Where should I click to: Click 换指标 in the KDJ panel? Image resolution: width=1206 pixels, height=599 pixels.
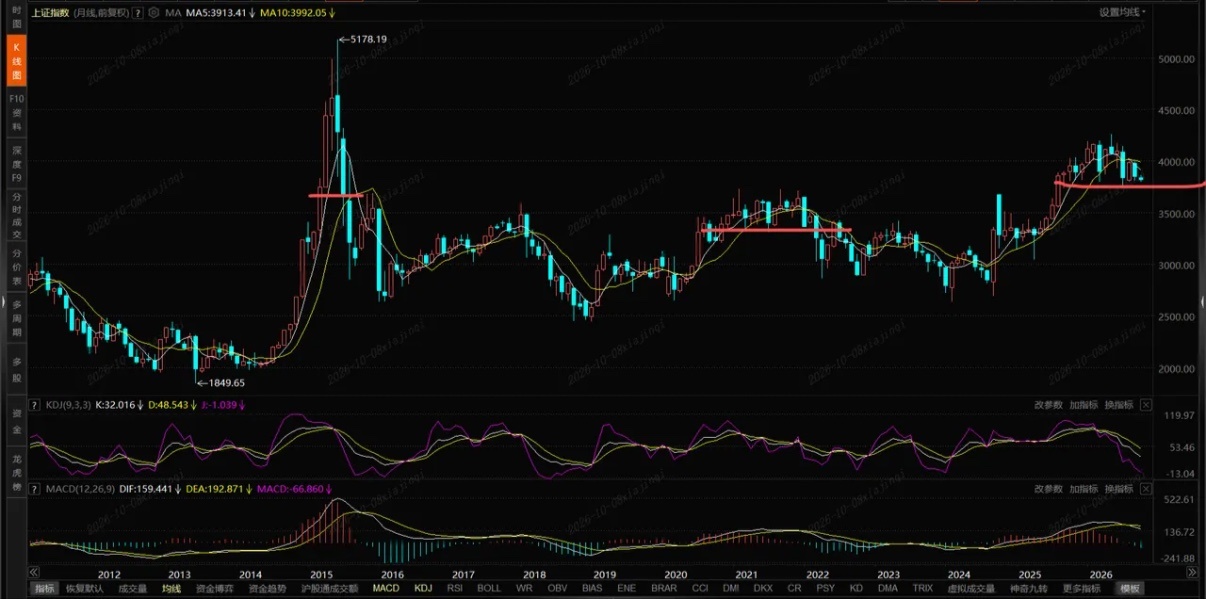(x=1118, y=405)
